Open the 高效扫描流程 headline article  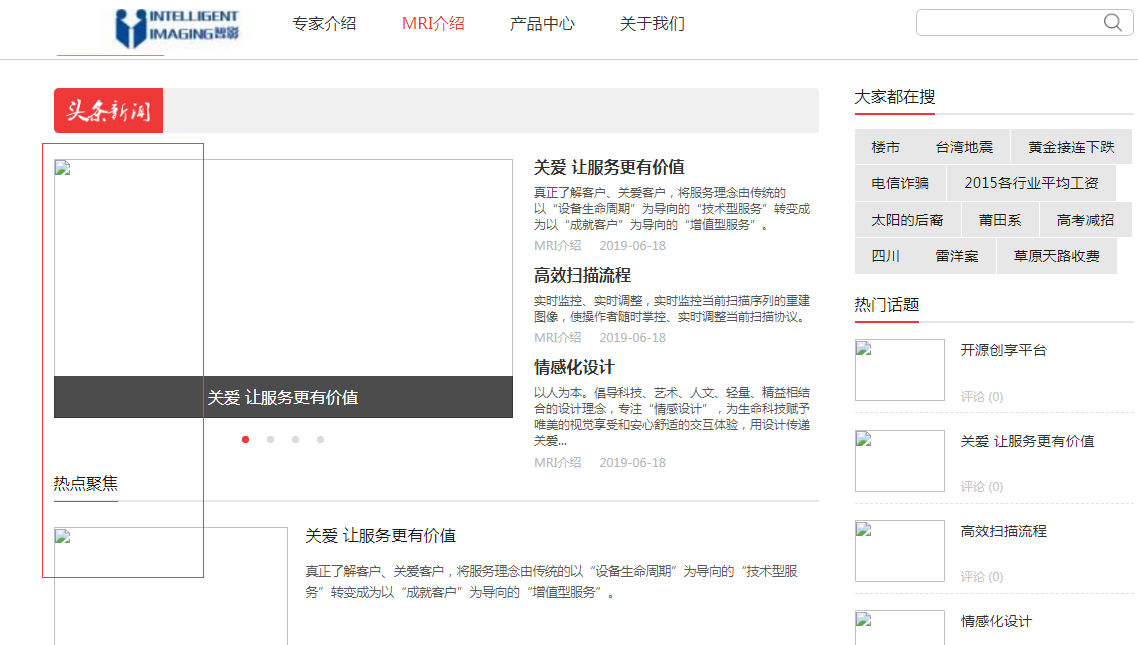pyautogui.click(x=582, y=275)
